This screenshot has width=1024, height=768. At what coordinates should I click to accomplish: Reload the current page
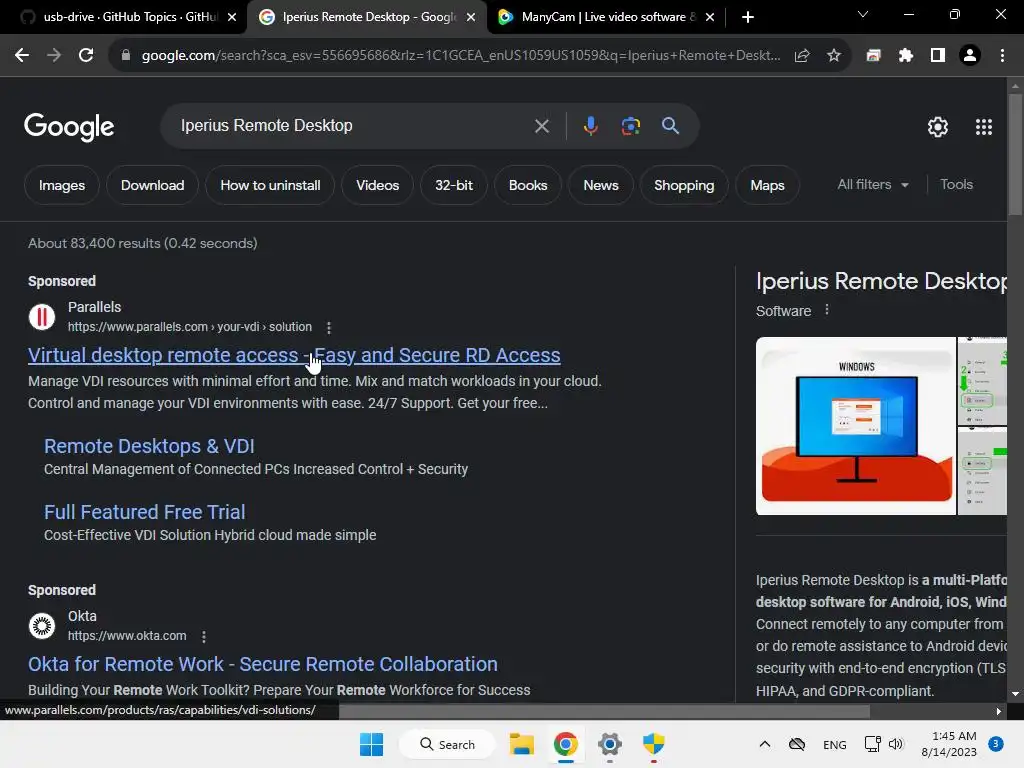[x=86, y=56]
